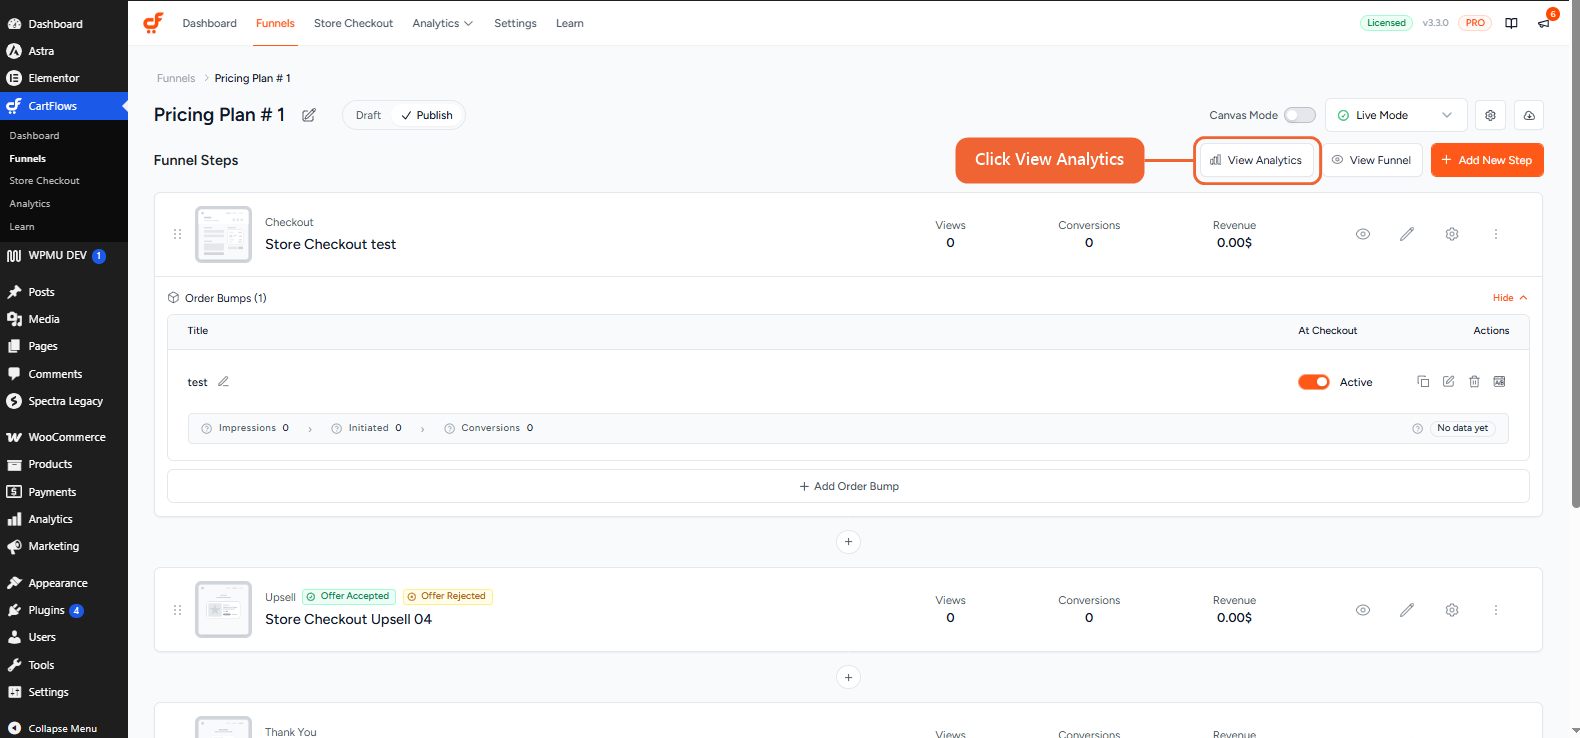Click the Store Checkout test step thumbnail
Image resolution: width=1580 pixels, height=738 pixels.
click(224, 234)
